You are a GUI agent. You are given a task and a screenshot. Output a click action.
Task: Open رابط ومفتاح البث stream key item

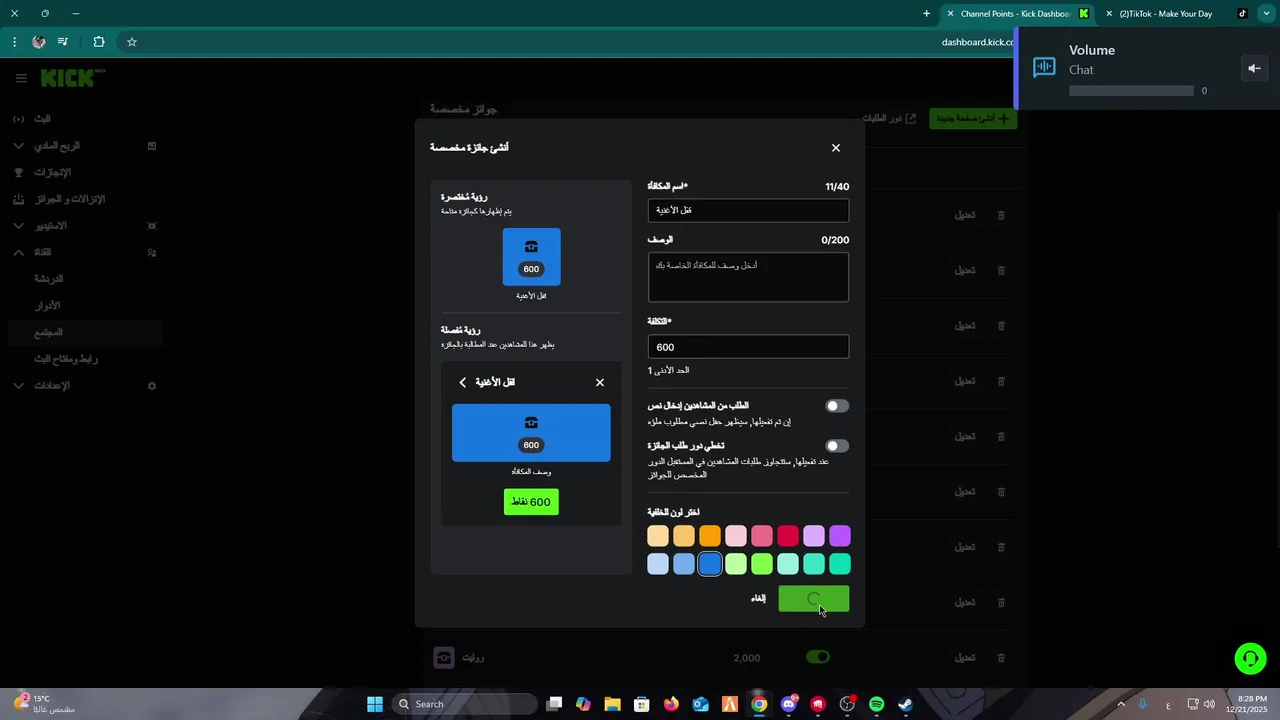point(66,359)
